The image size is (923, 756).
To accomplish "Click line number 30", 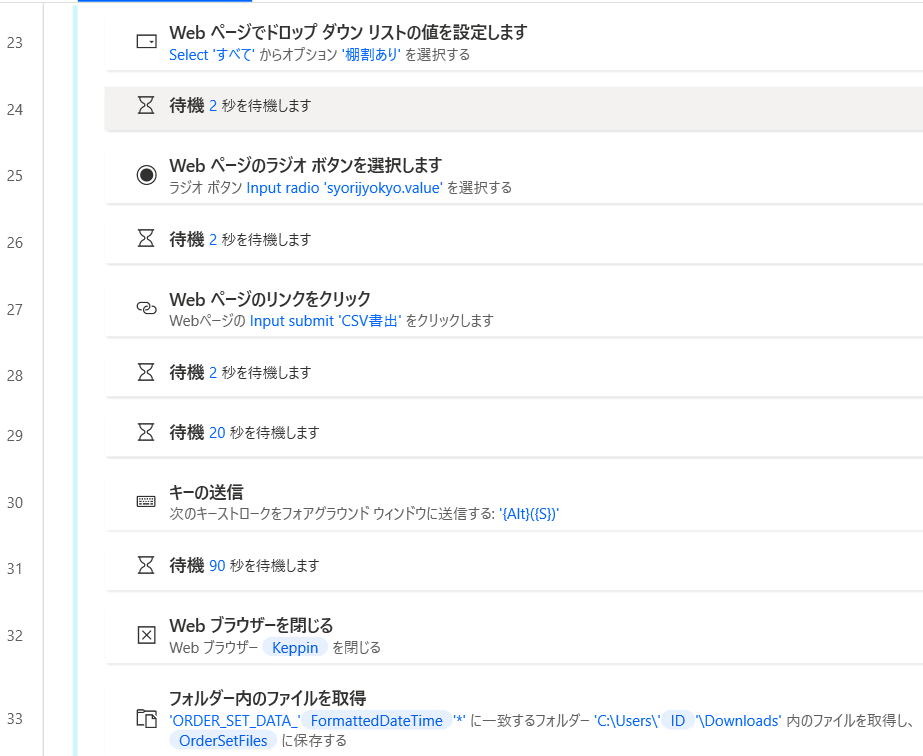I will 15,503.
